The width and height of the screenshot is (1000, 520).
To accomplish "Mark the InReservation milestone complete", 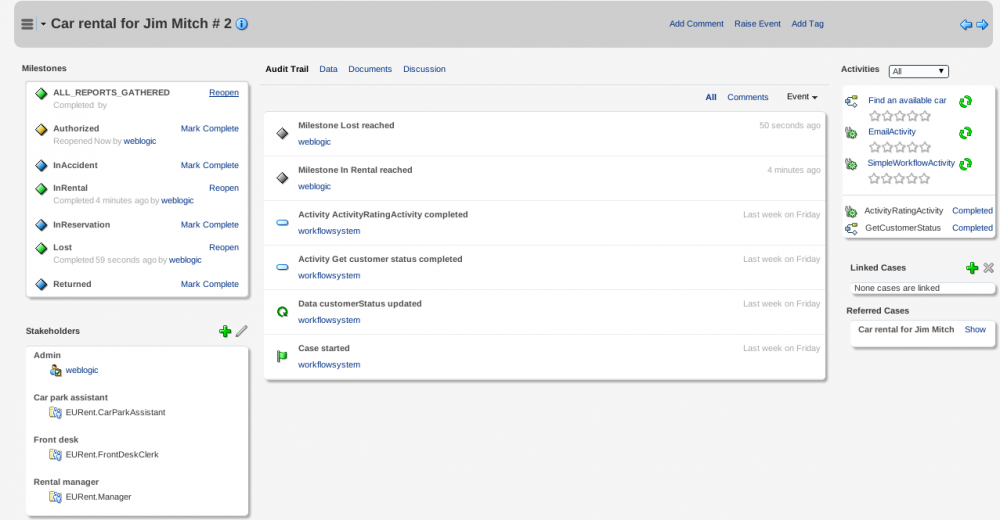I will point(210,225).
